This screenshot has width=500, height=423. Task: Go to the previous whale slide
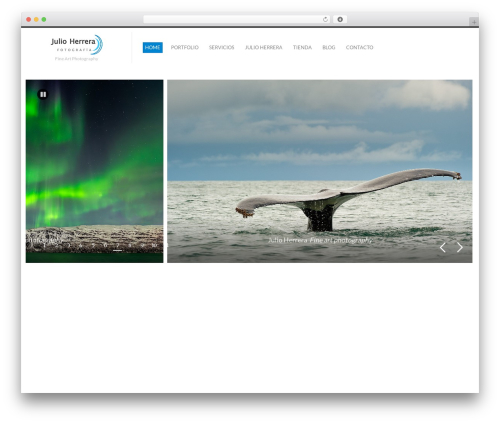coord(443,248)
